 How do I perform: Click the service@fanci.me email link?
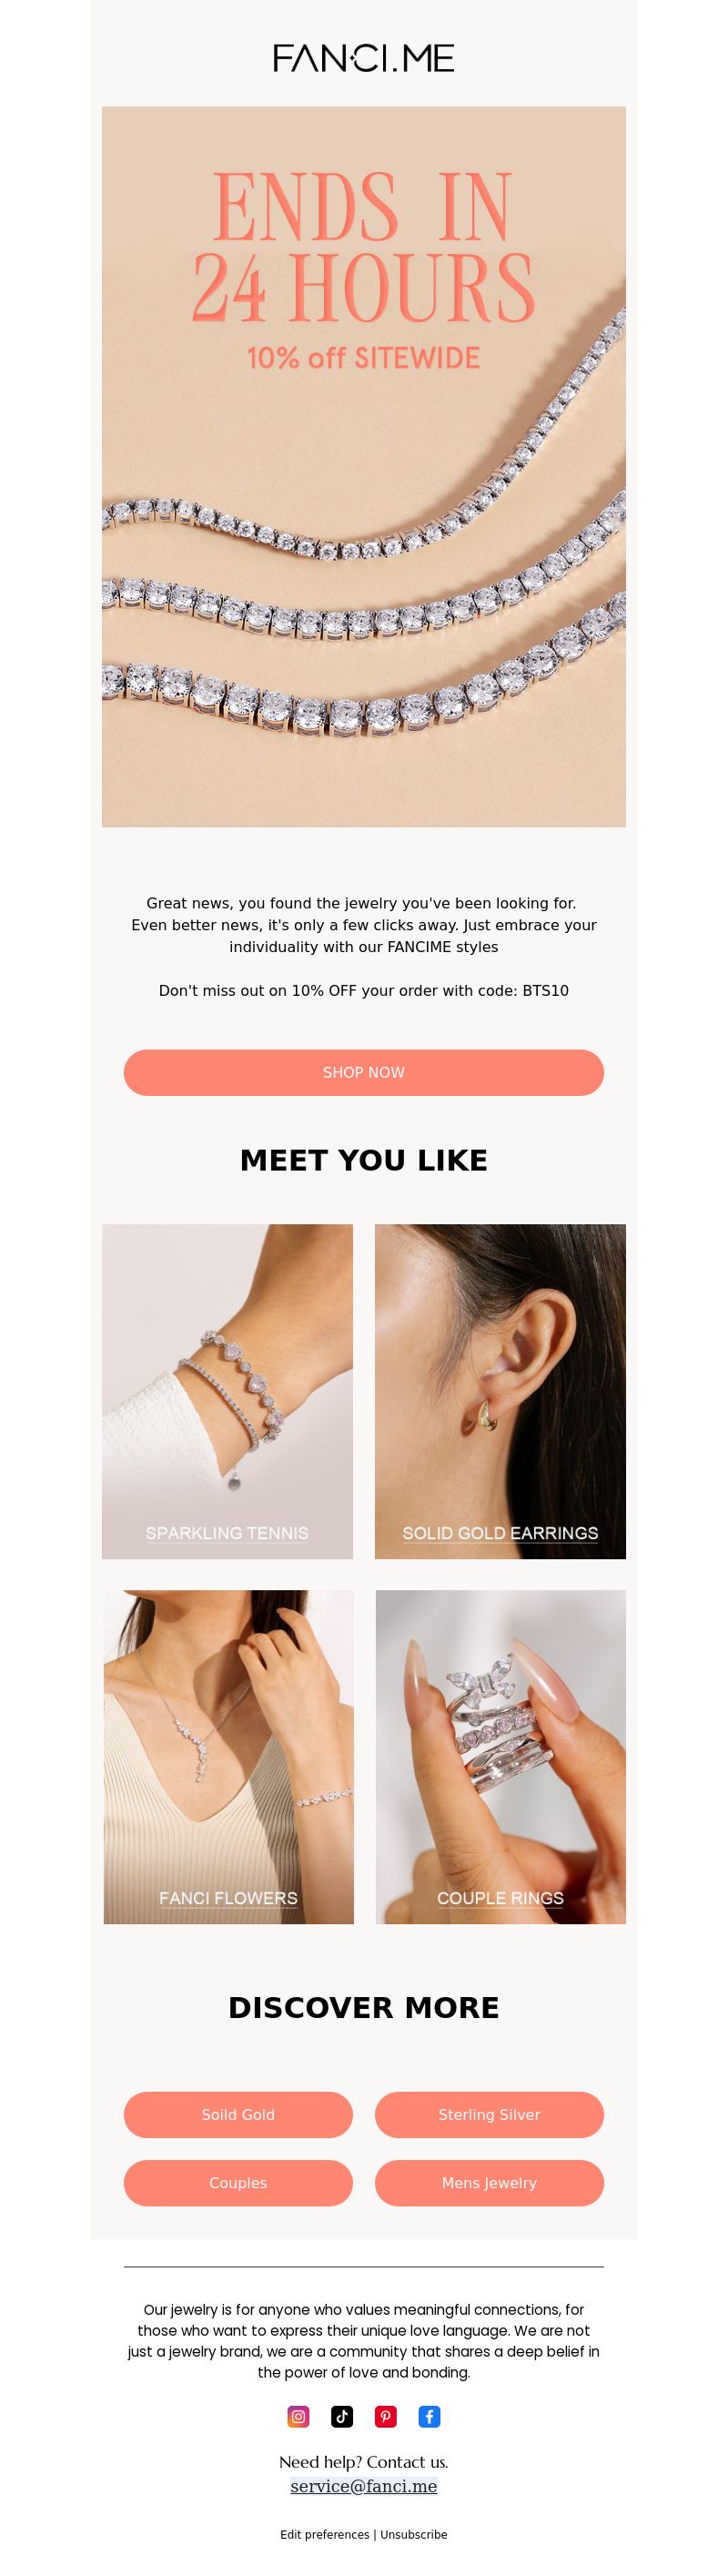[x=364, y=2485]
